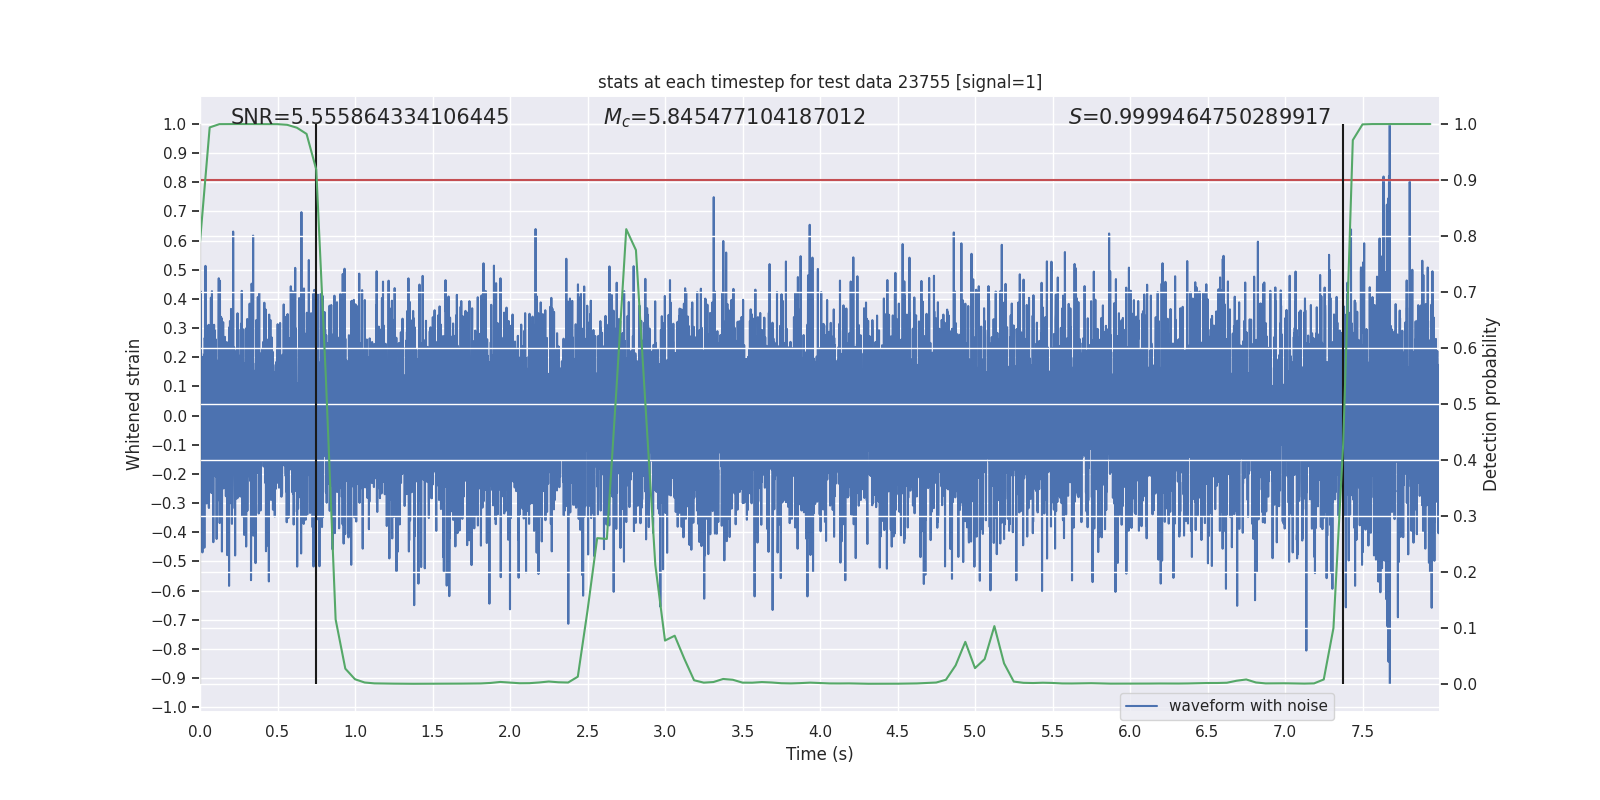Click the 0.5 tick on right probability axis
Viewport: 1600px width, 800px height.
pyautogui.click(x=1464, y=405)
